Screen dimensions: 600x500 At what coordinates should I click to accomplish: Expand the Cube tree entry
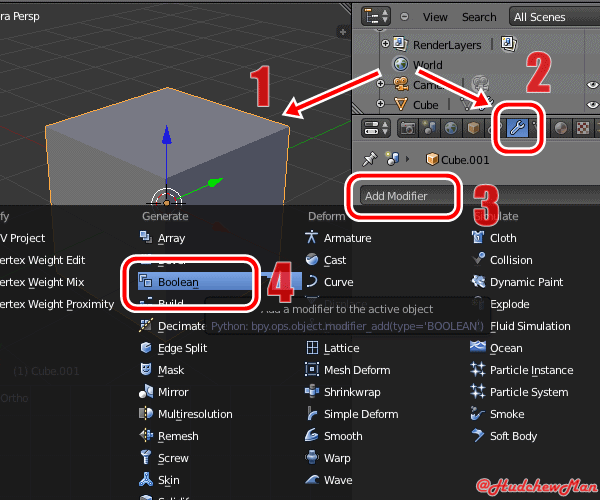pyautogui.click(x=380, y=104)
